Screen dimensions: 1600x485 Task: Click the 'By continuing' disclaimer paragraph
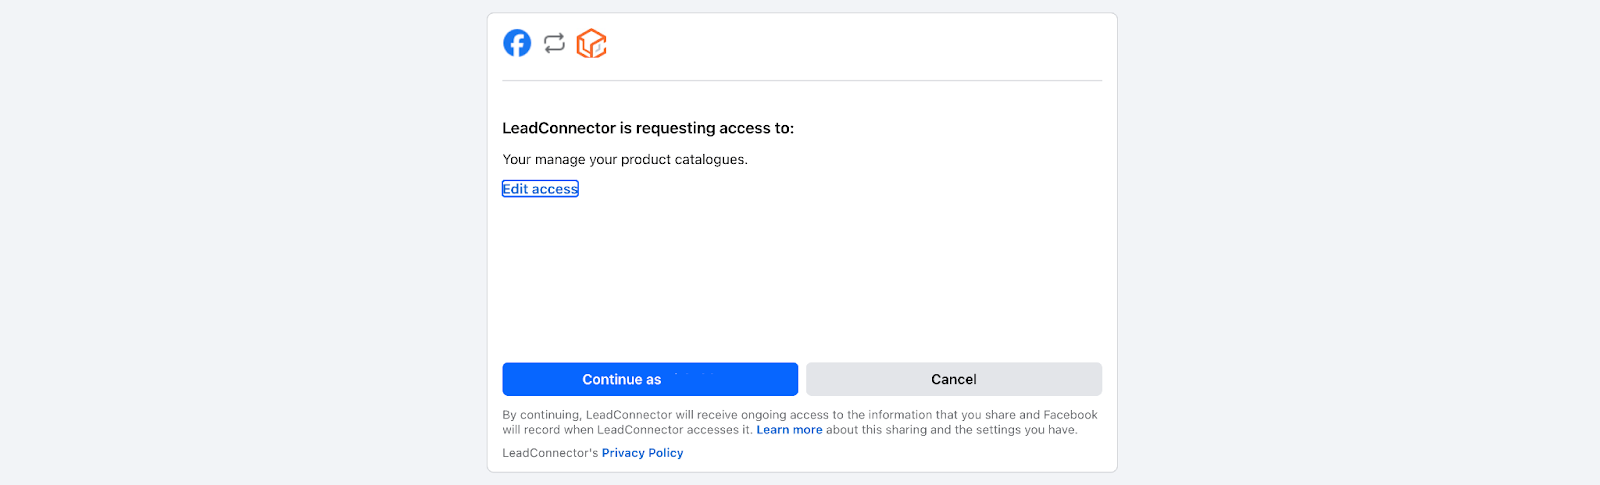(x=800, y=422)
